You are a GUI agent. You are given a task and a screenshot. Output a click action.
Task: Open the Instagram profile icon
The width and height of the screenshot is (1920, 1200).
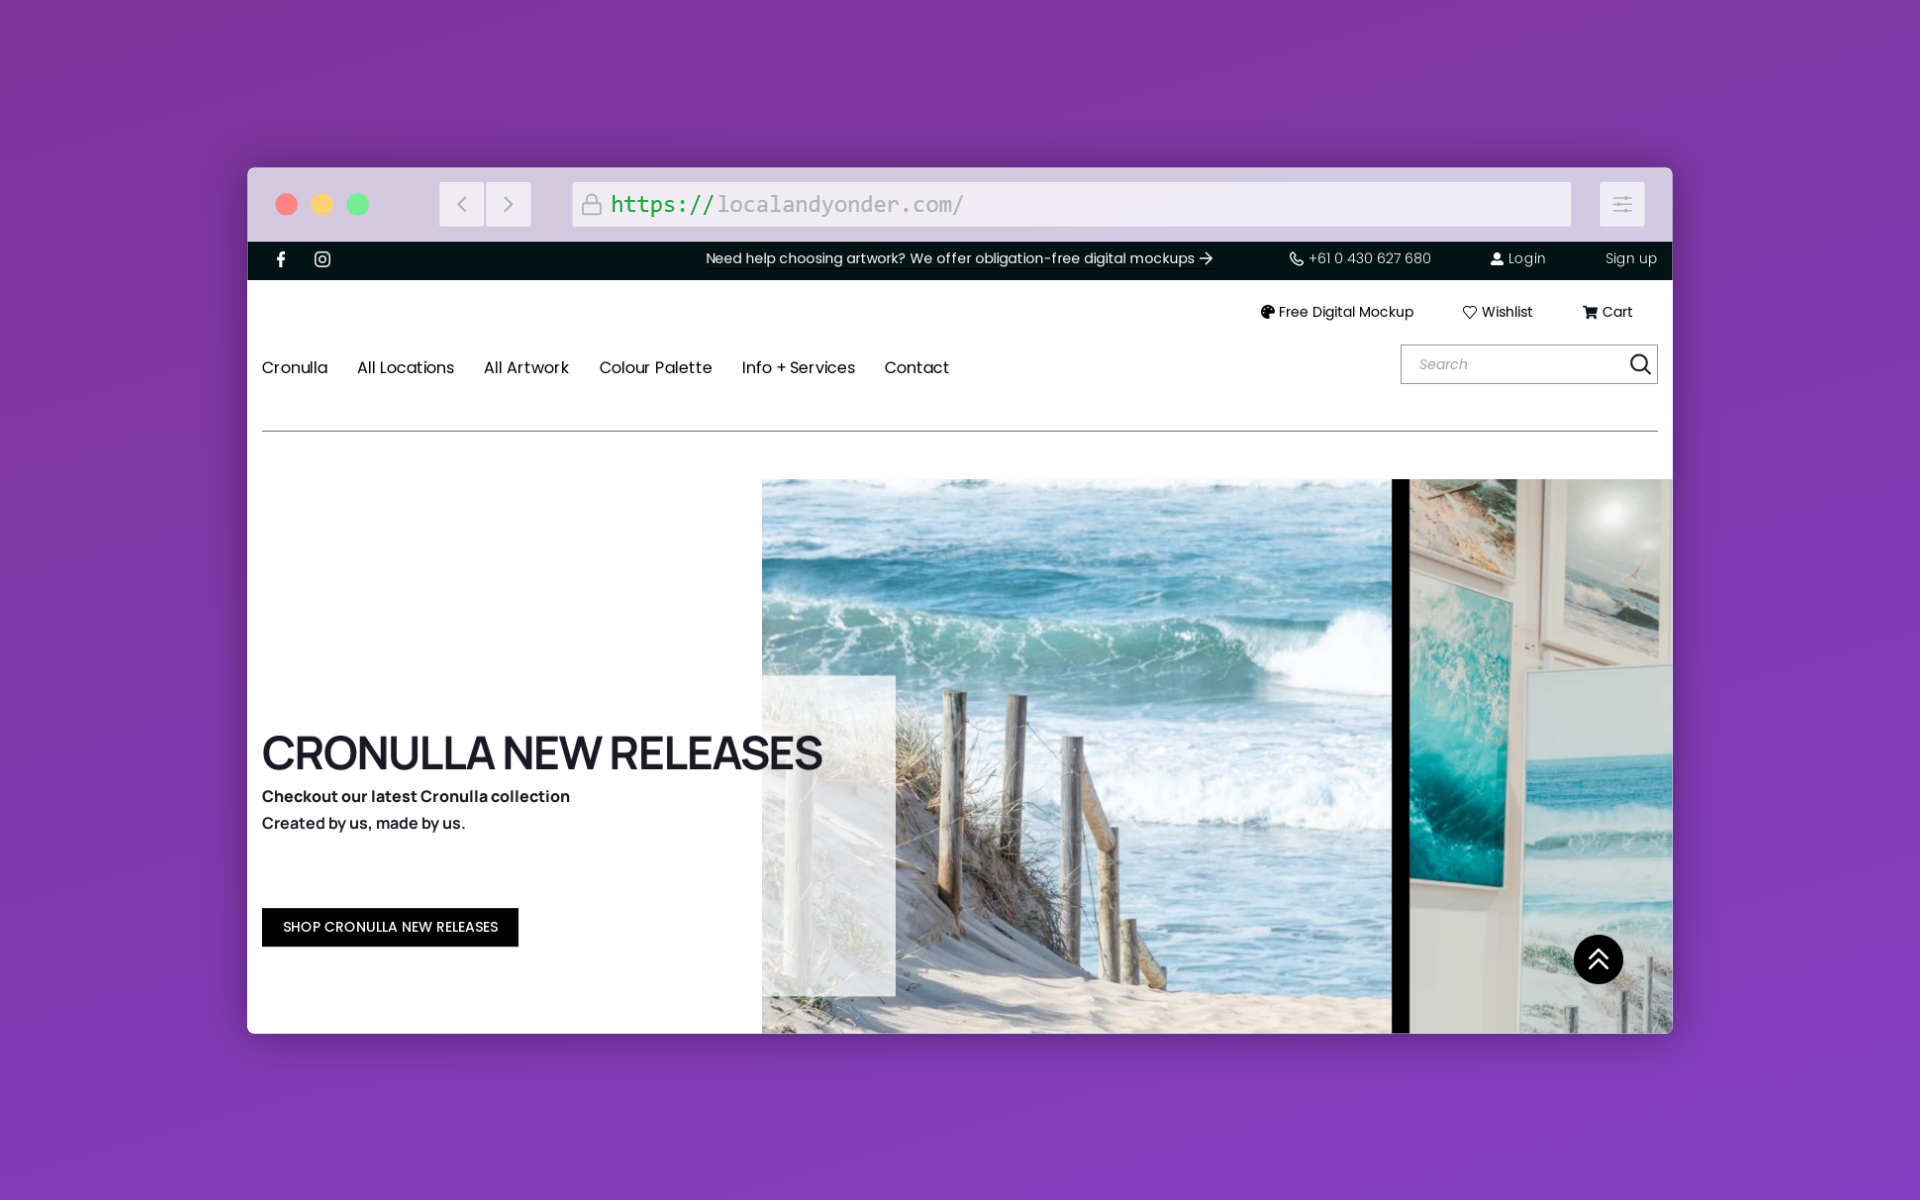click(x=322, y=259)
